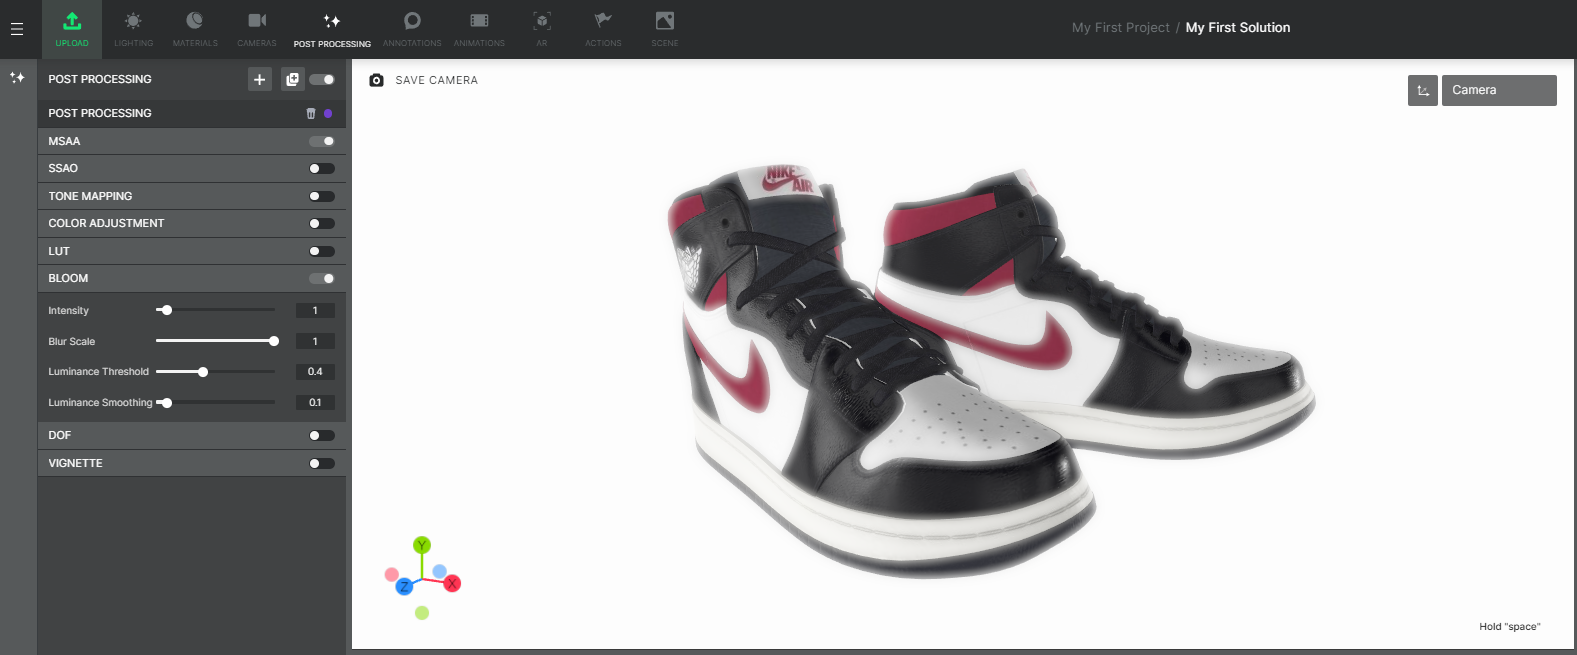Delete the Post Processing preset
The height and width of the screenshot is (655, 1577).
click(311, 114)
